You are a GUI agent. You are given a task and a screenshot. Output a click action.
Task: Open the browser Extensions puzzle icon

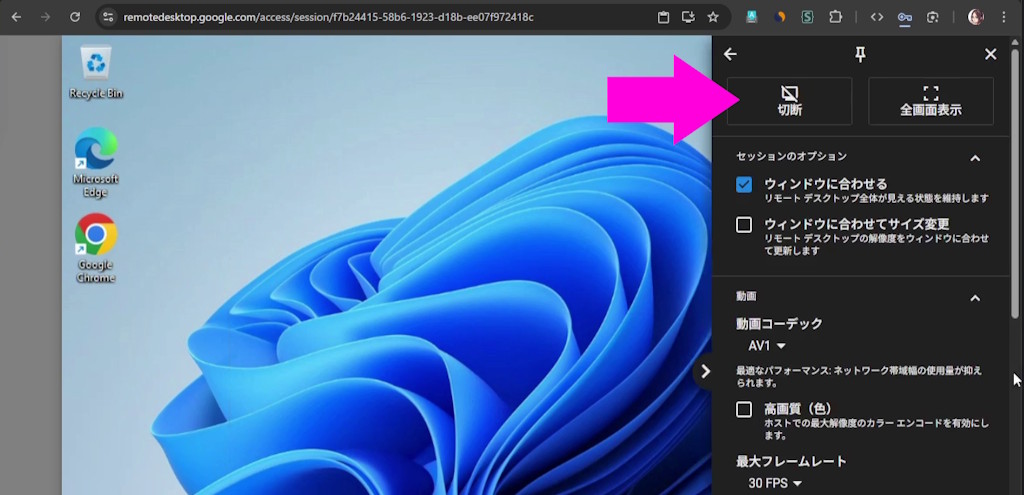click(836, 17)
